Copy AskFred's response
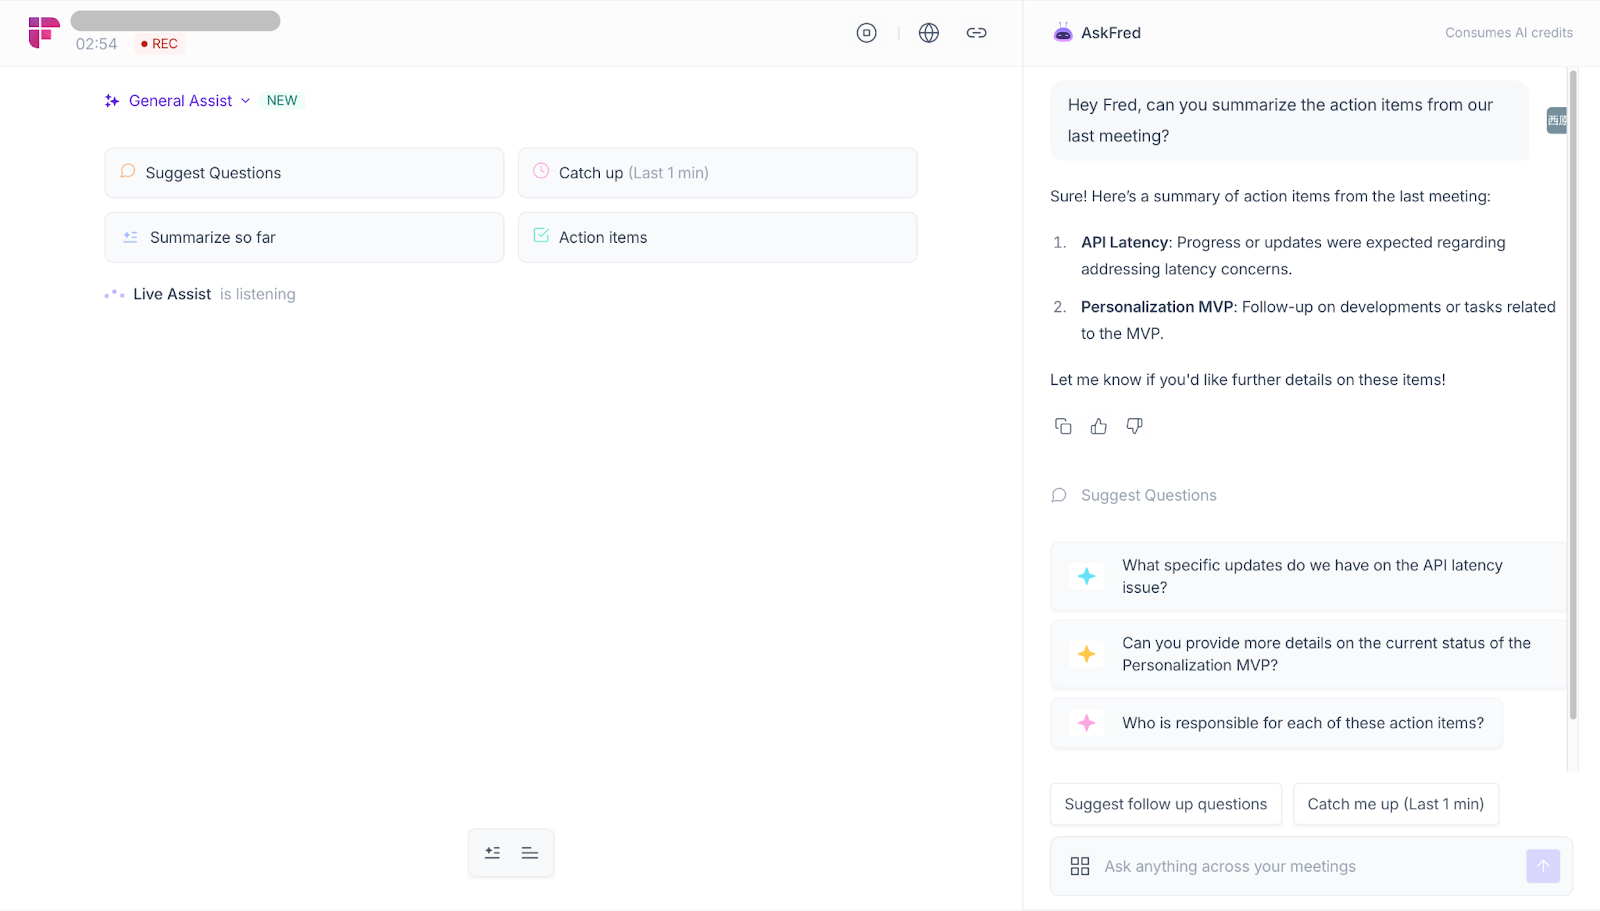The width and height of the screenshot is (1600, 911). tap(1062, 426)
